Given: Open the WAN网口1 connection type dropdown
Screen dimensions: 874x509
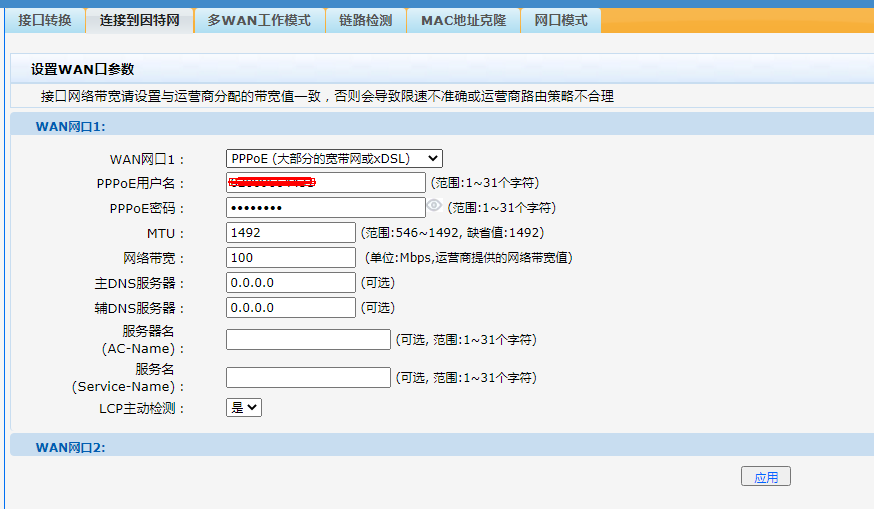Looking at the screenshot, I should pos(334,159).
